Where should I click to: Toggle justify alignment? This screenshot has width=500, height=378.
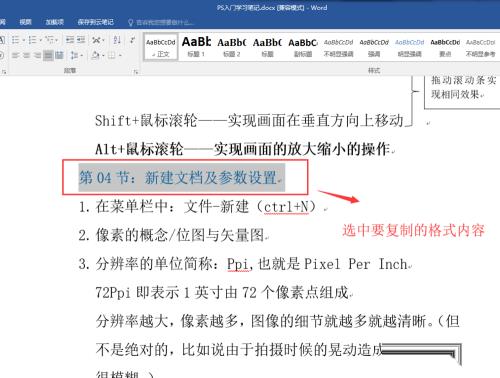click(x=48, y=55)
